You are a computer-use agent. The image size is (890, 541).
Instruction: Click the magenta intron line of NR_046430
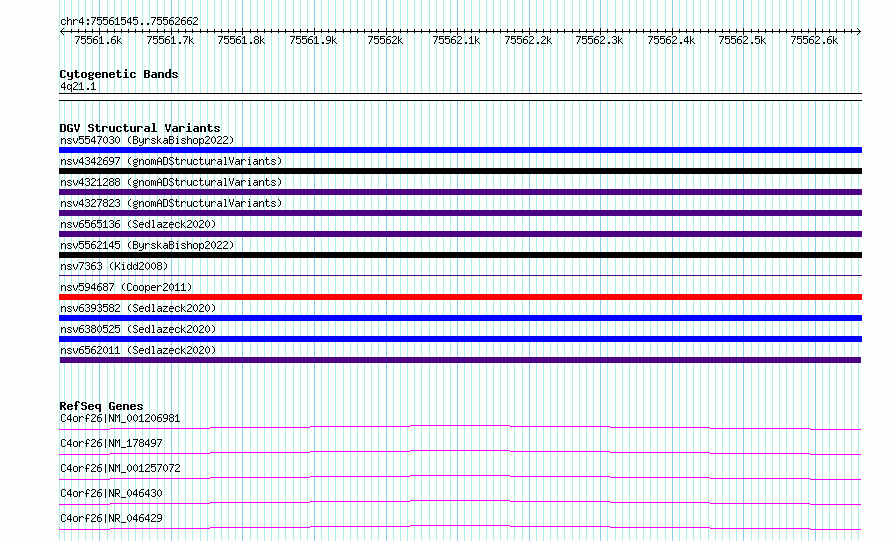coord(460,501)
